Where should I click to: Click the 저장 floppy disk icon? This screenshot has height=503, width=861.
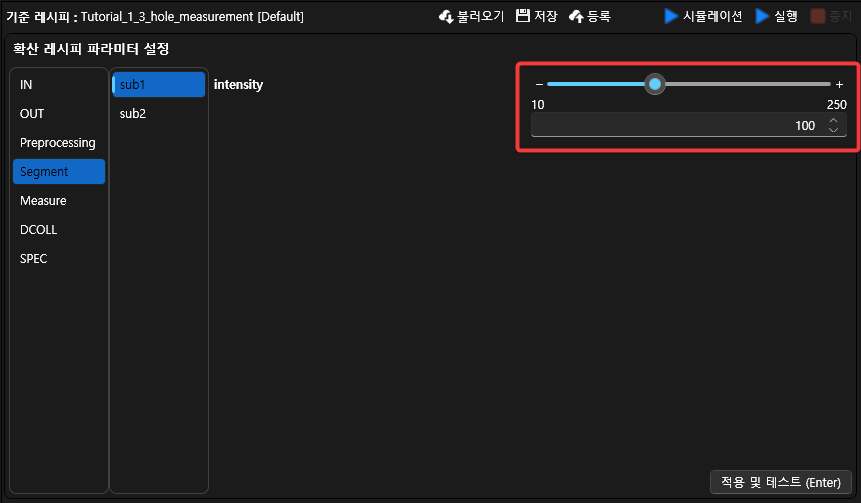point(522,16)
